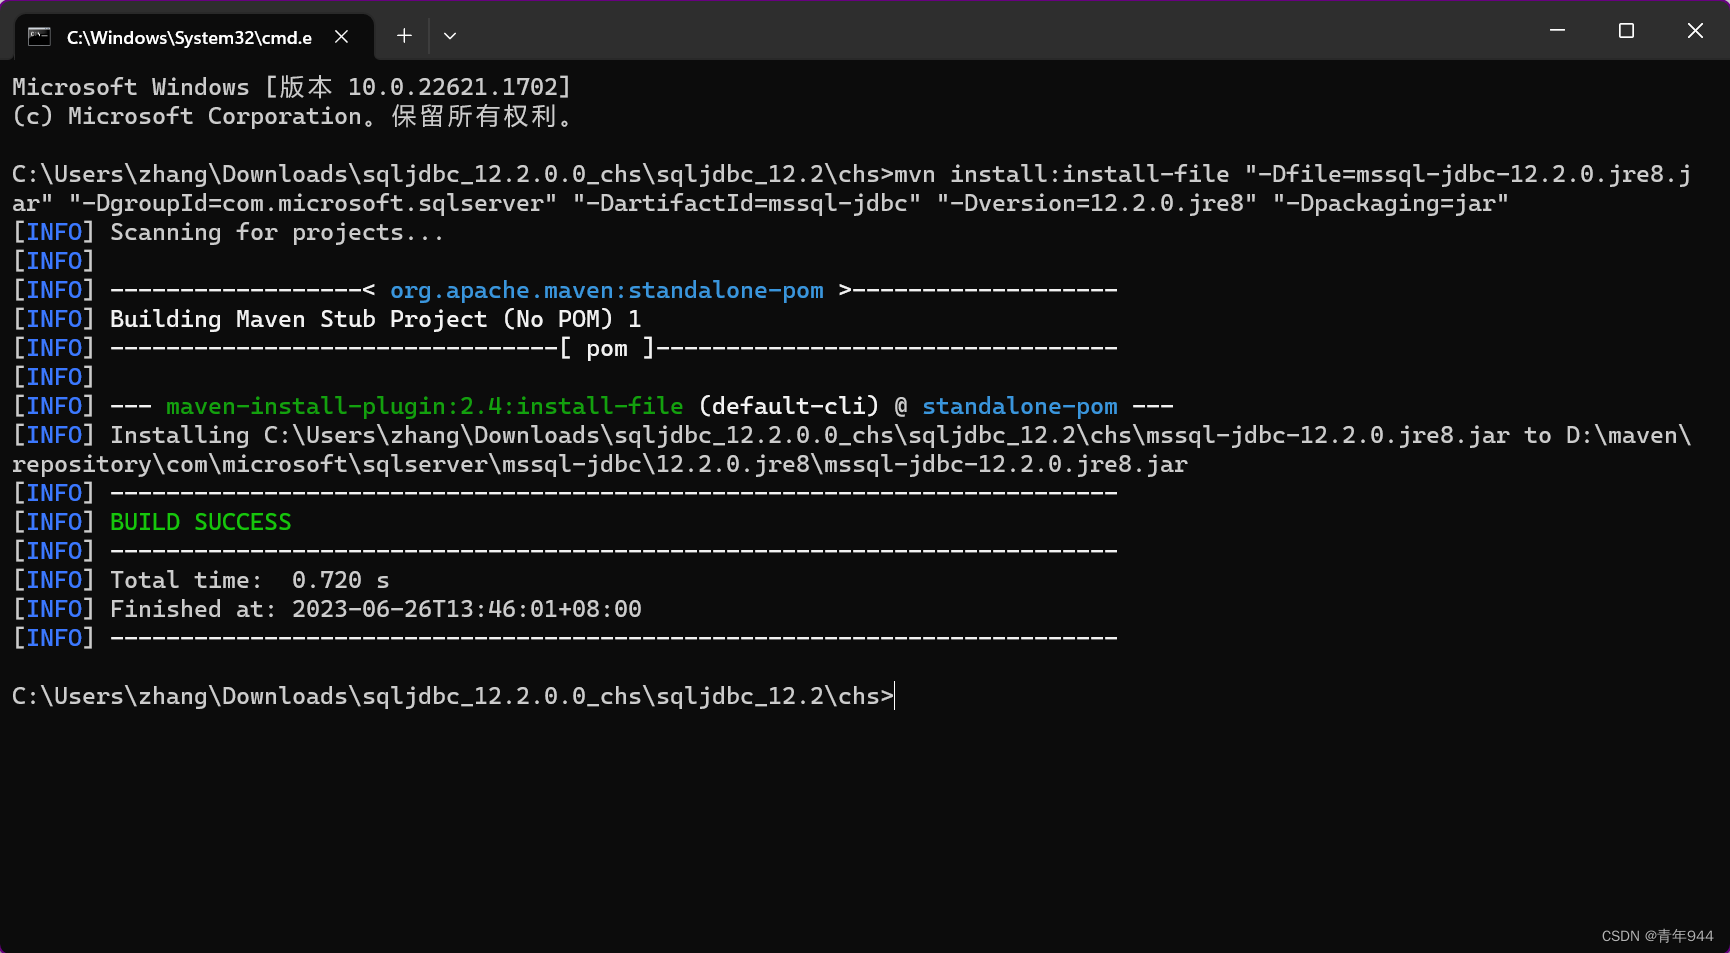Click the CSDN @青年944 watermark link
The image size is (1730, 953).
(x=1655, y=935)
